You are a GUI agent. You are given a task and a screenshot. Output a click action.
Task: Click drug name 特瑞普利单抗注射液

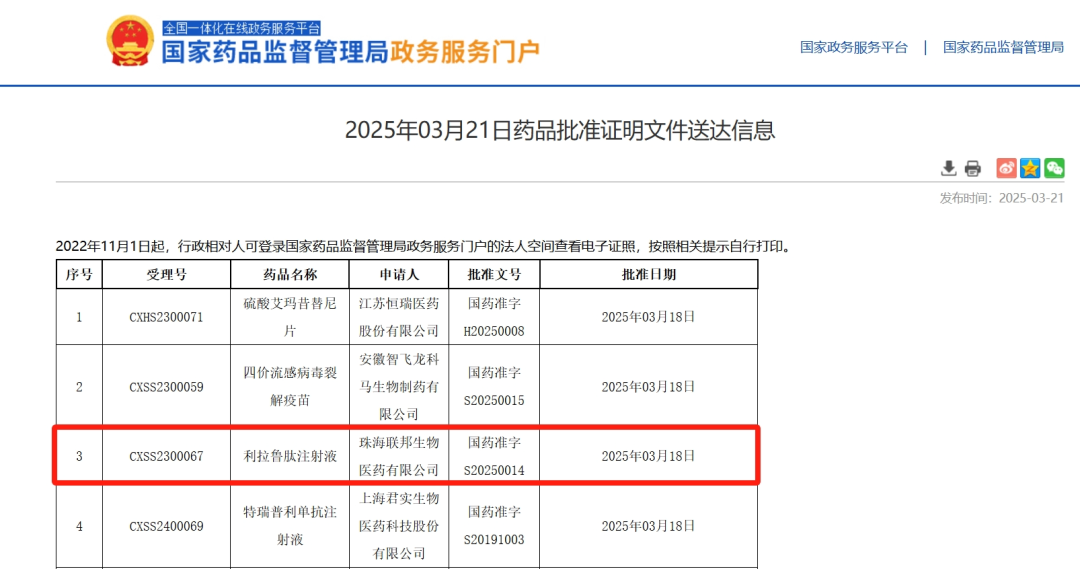[290, 526]
